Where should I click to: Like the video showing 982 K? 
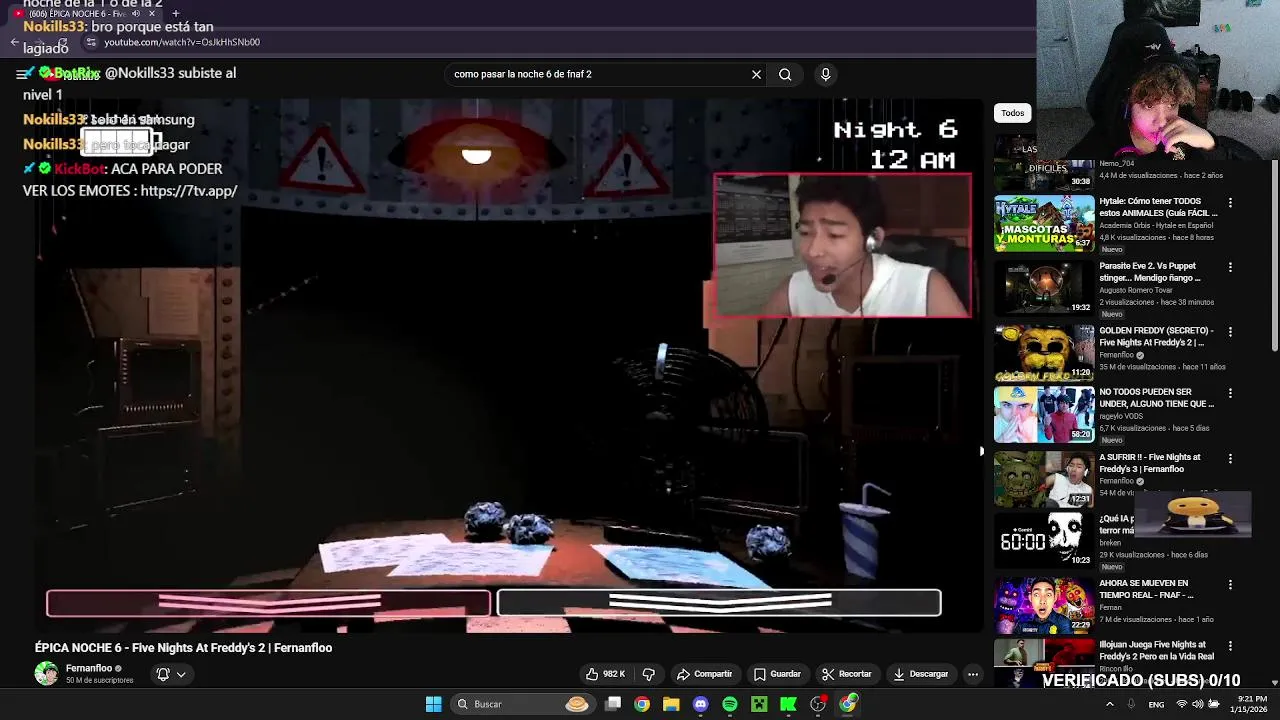606,674
